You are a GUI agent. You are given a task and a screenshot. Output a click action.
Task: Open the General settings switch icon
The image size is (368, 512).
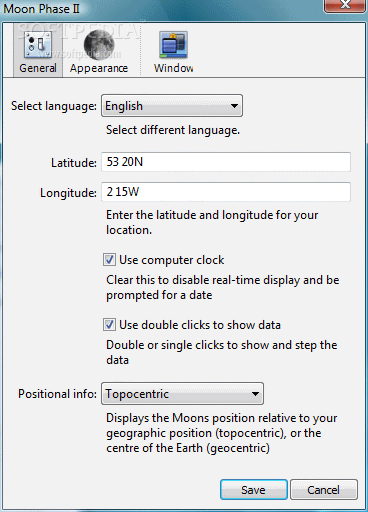[38, 45]
